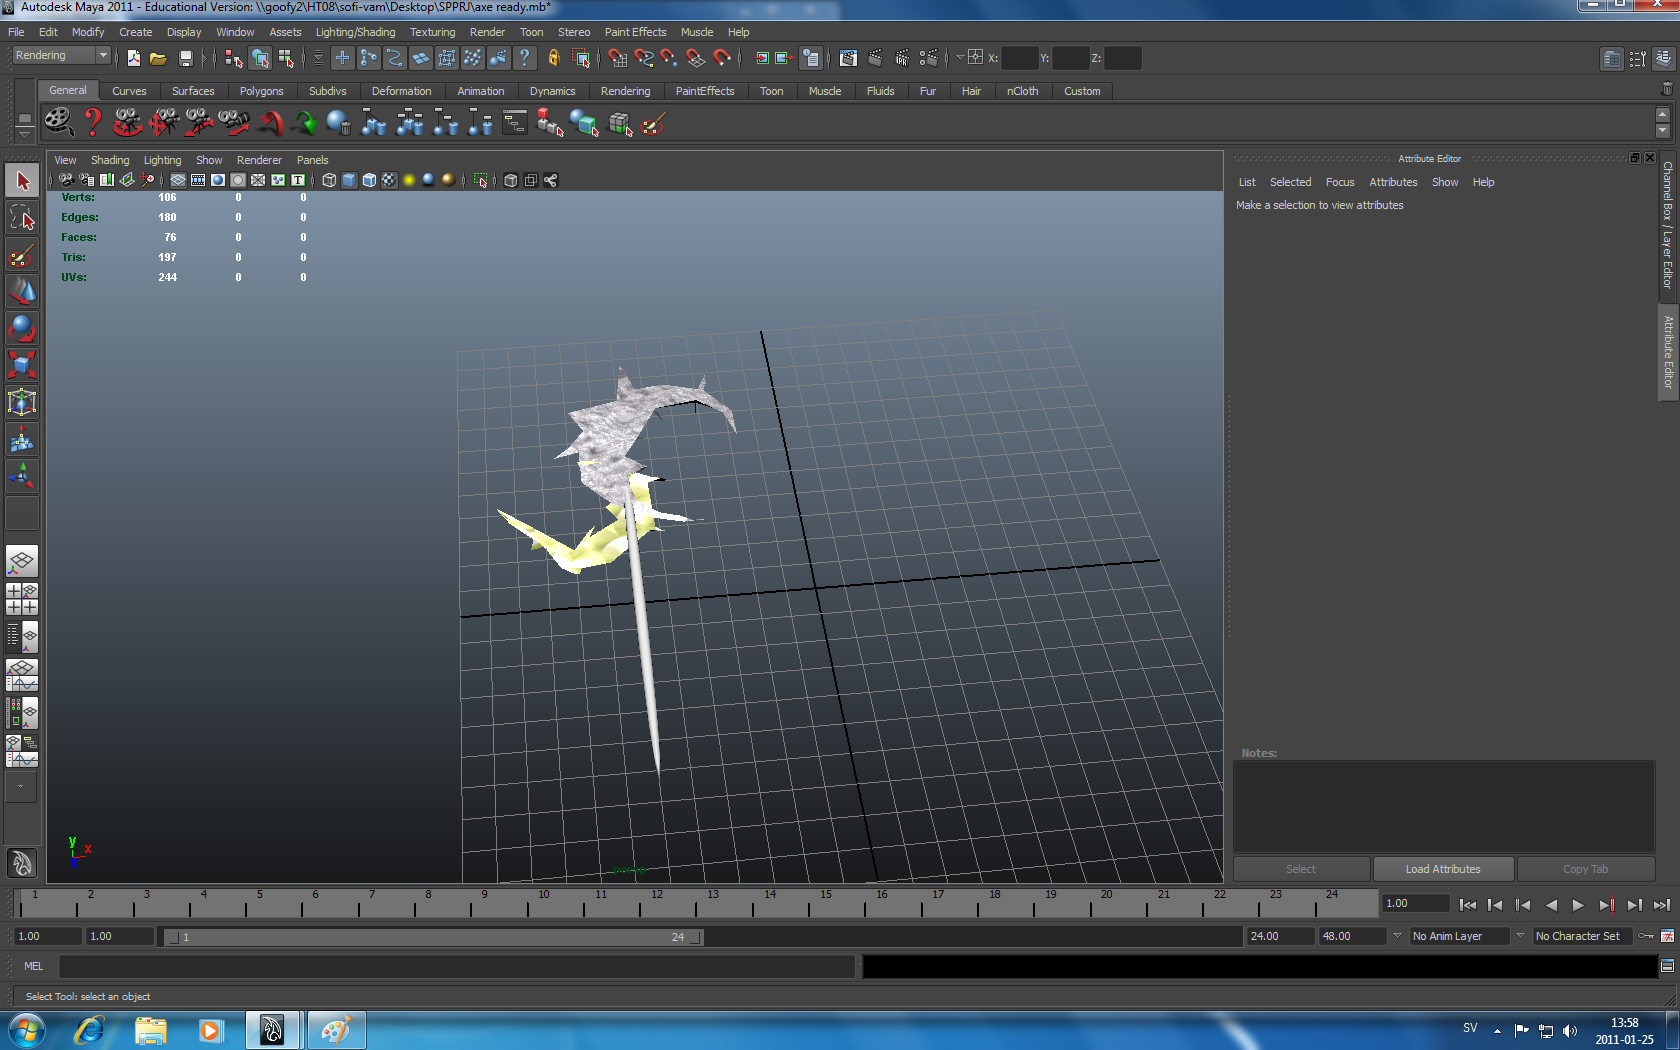The height and width of the screenshot is (1050, 1680).
Task: Open the input line operations dropdown
Action: point(959,58)
